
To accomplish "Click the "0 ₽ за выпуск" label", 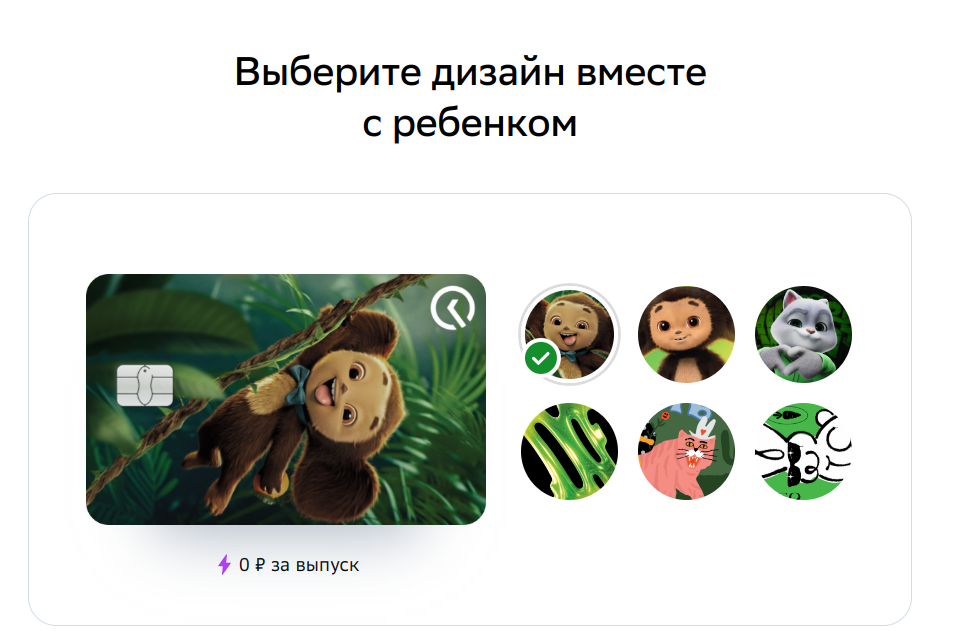I will 299,565.
